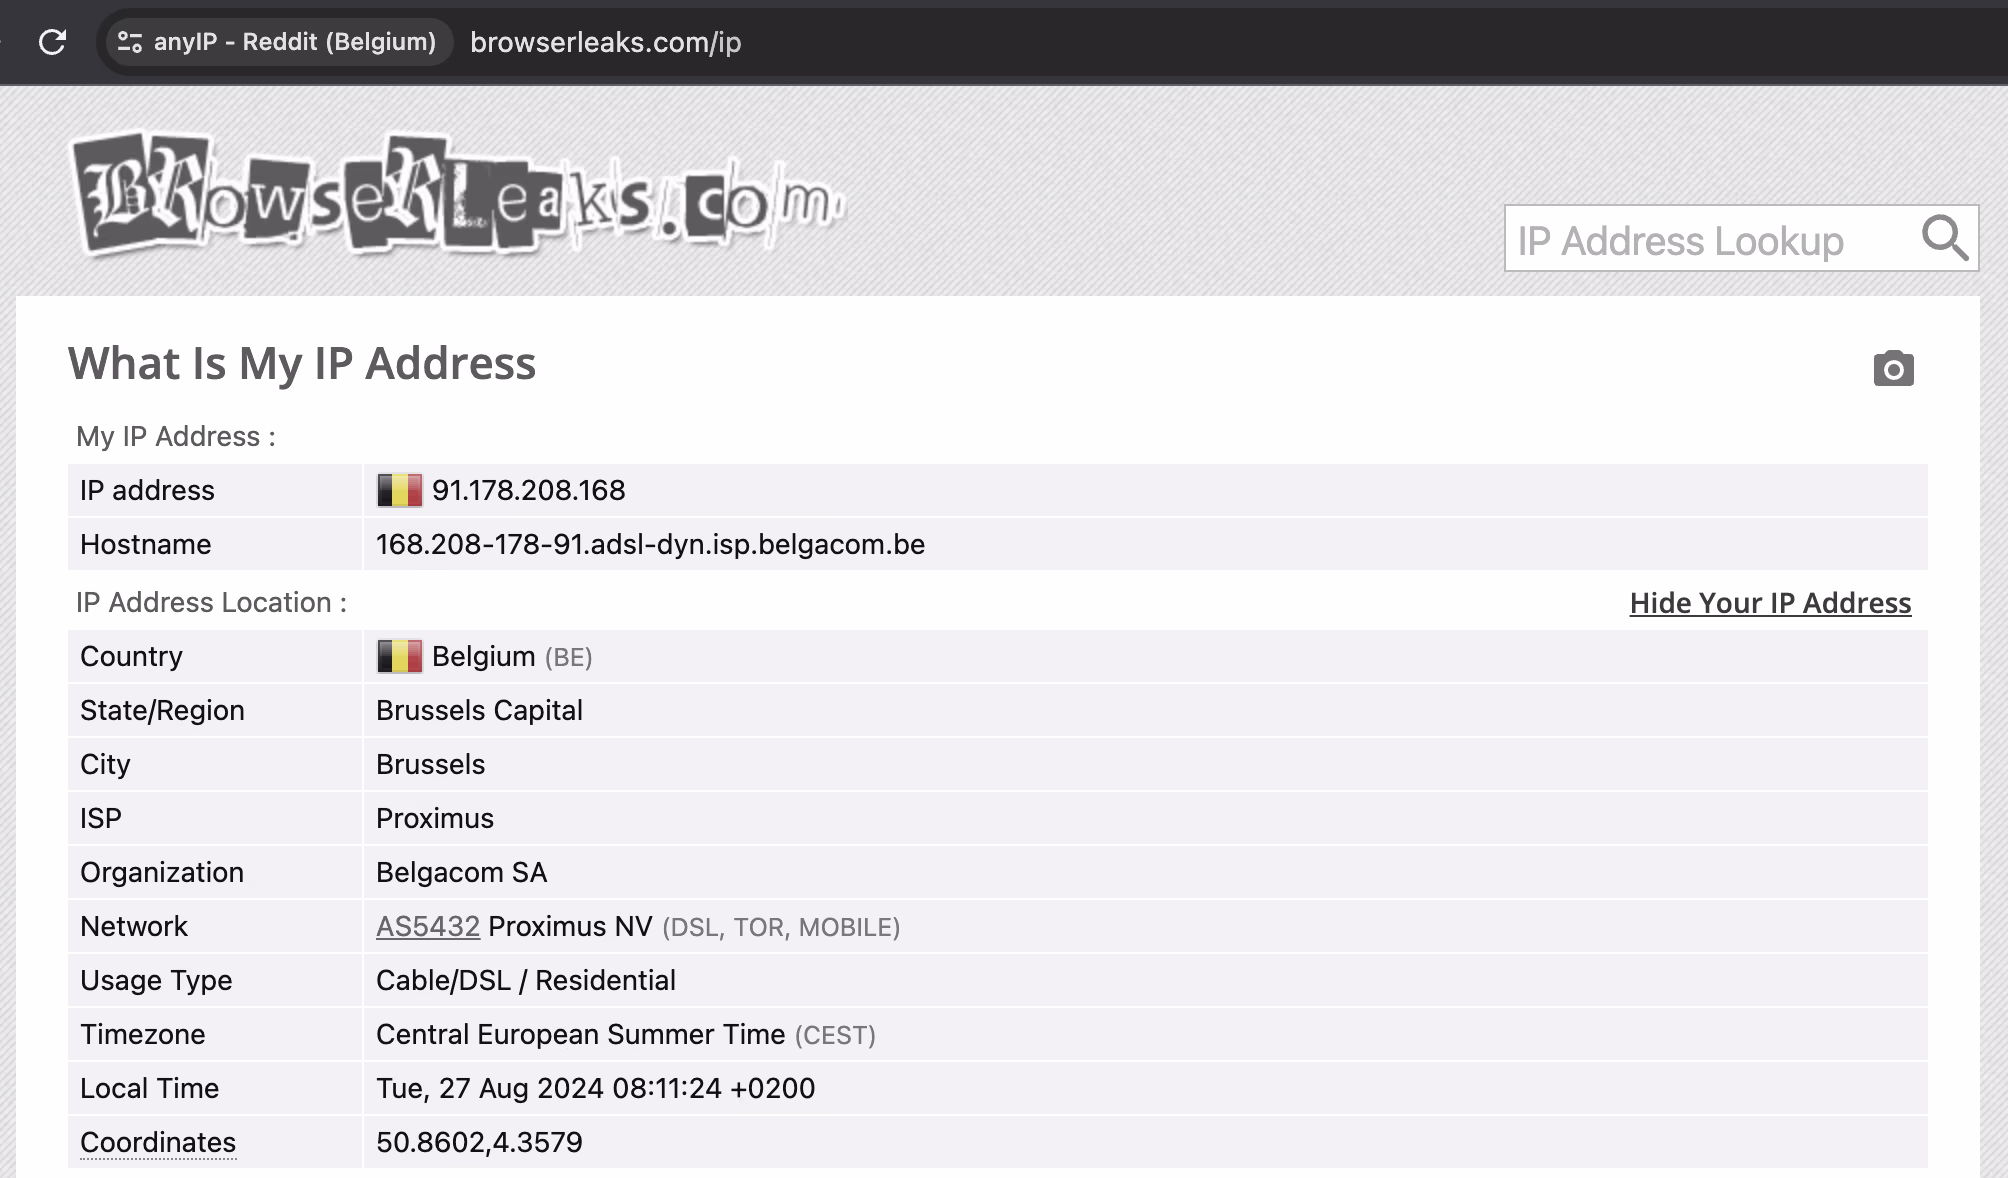Click the Belgium flag next to the IP address
This screenshot has height=1178, width=2008.
(x=399, y=489)
